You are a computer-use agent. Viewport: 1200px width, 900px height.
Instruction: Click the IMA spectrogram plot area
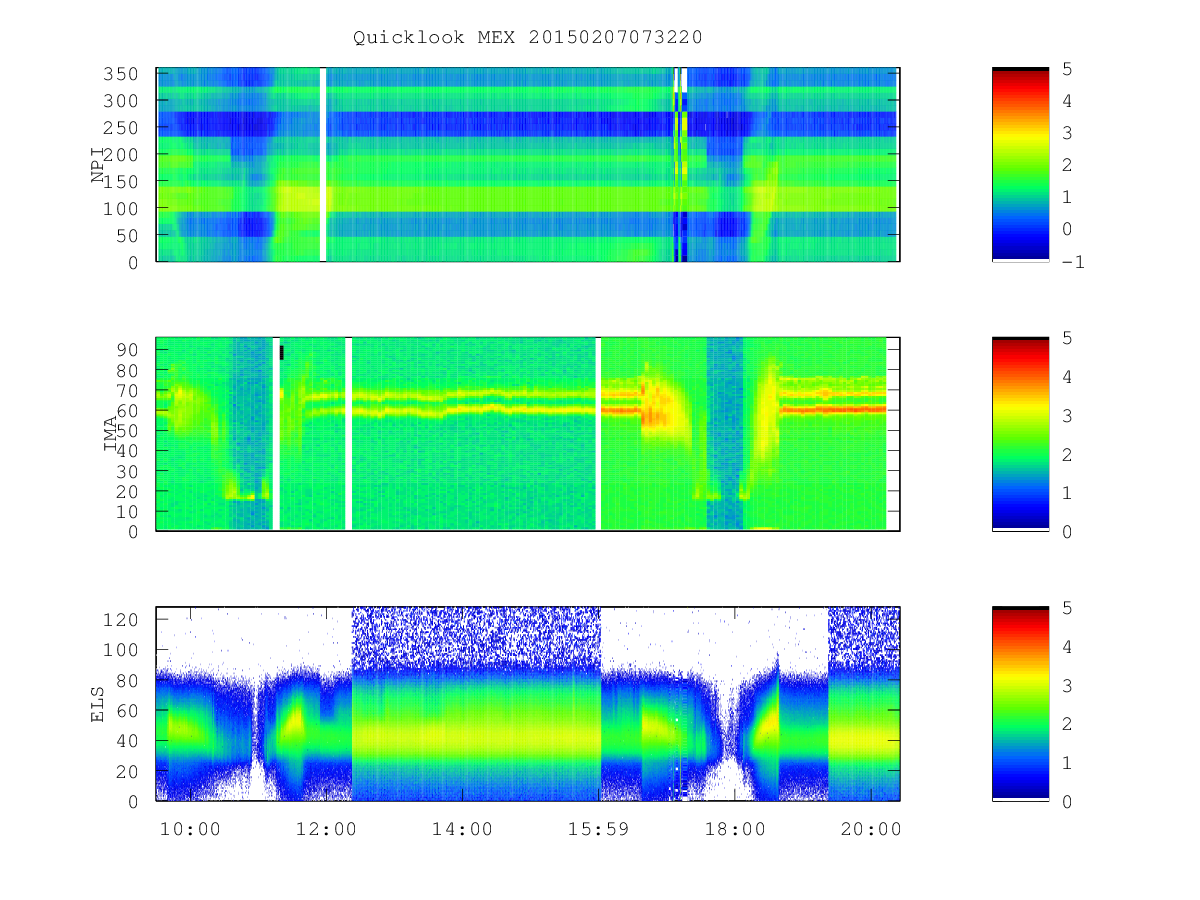(x=528, y=434)
